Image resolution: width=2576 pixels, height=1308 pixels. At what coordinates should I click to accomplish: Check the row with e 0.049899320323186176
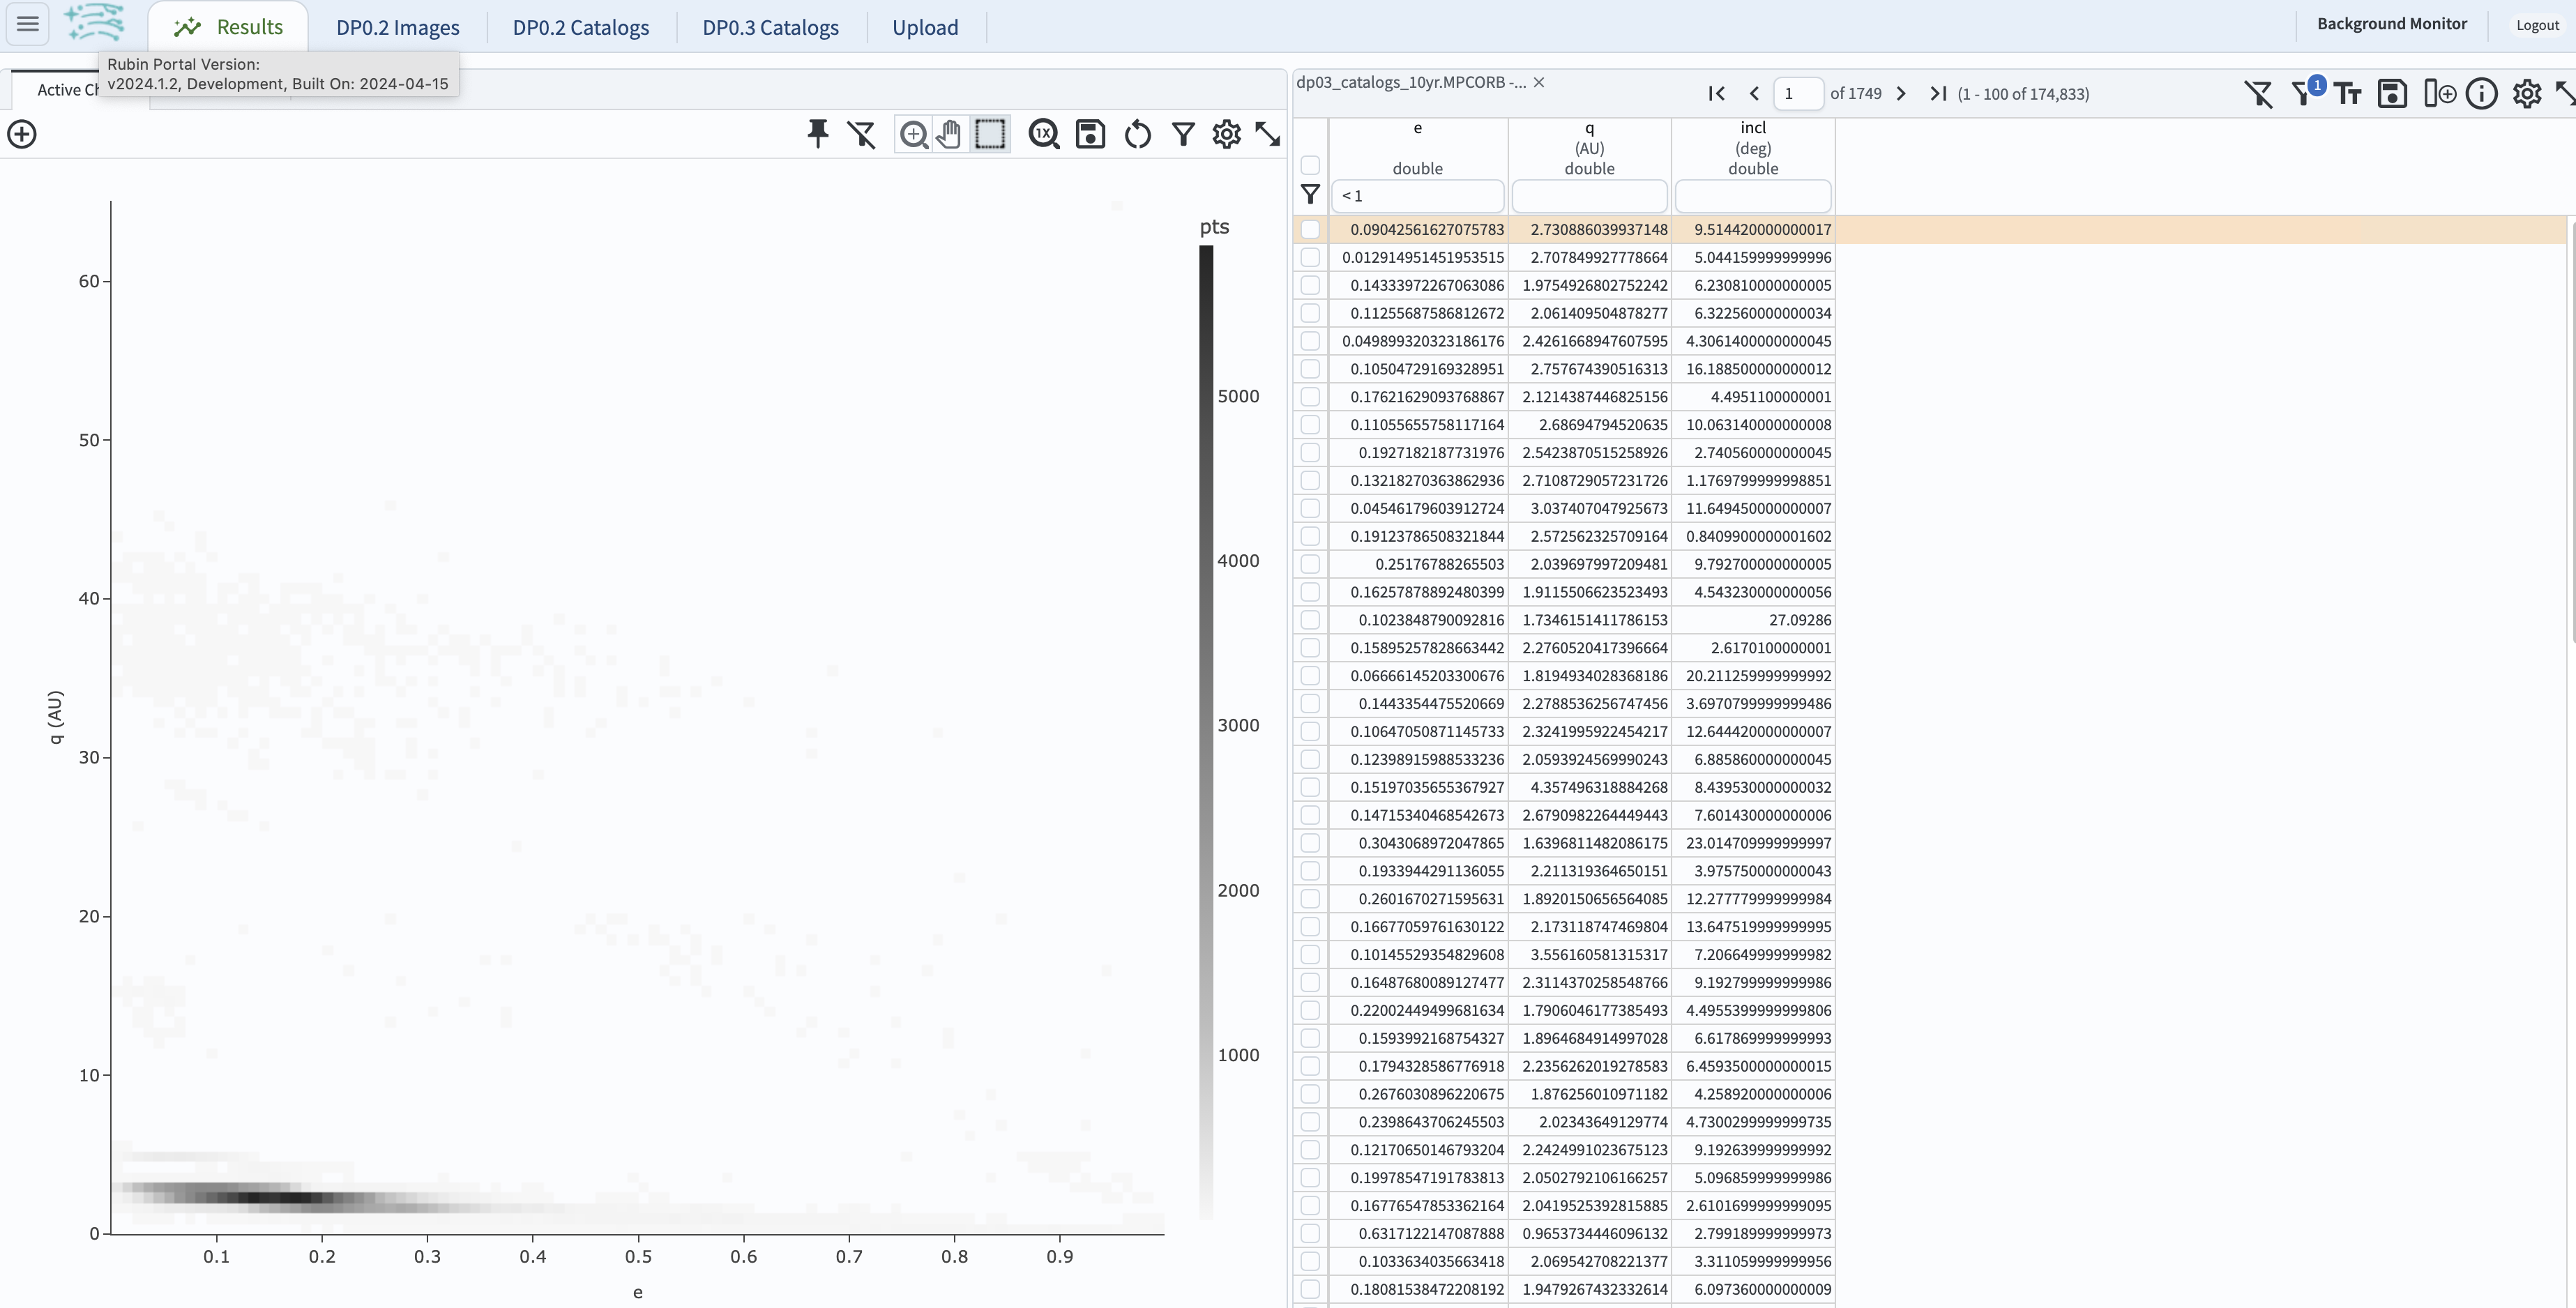(x=1310, y=341)
